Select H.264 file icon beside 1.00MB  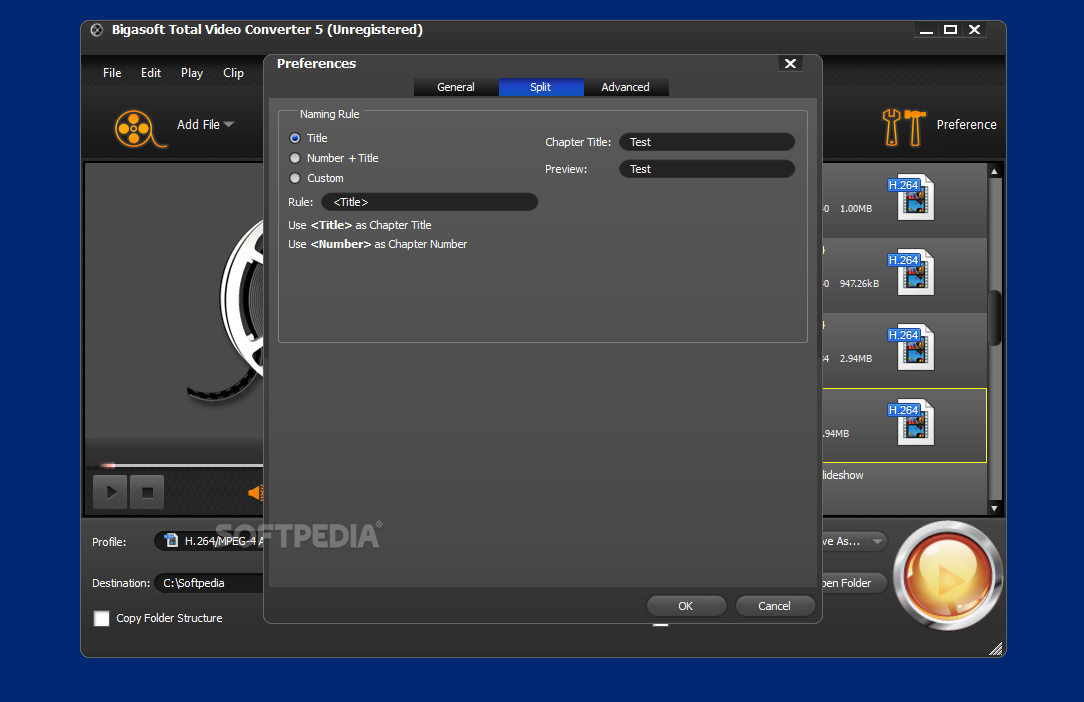(911, 197)
